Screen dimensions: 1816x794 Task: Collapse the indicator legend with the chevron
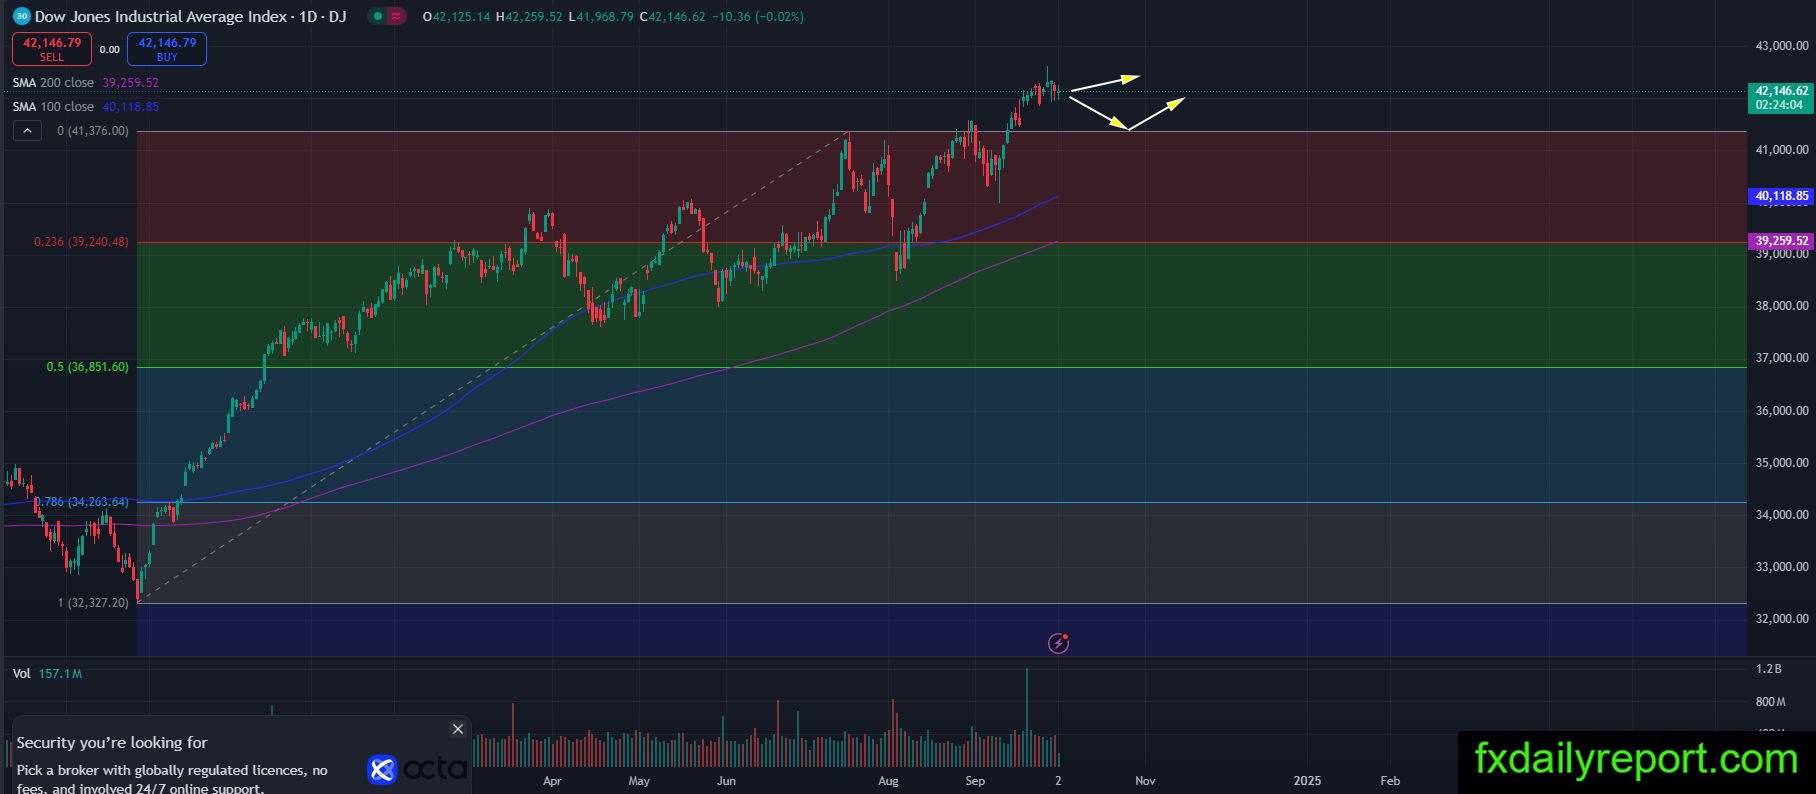27,131
